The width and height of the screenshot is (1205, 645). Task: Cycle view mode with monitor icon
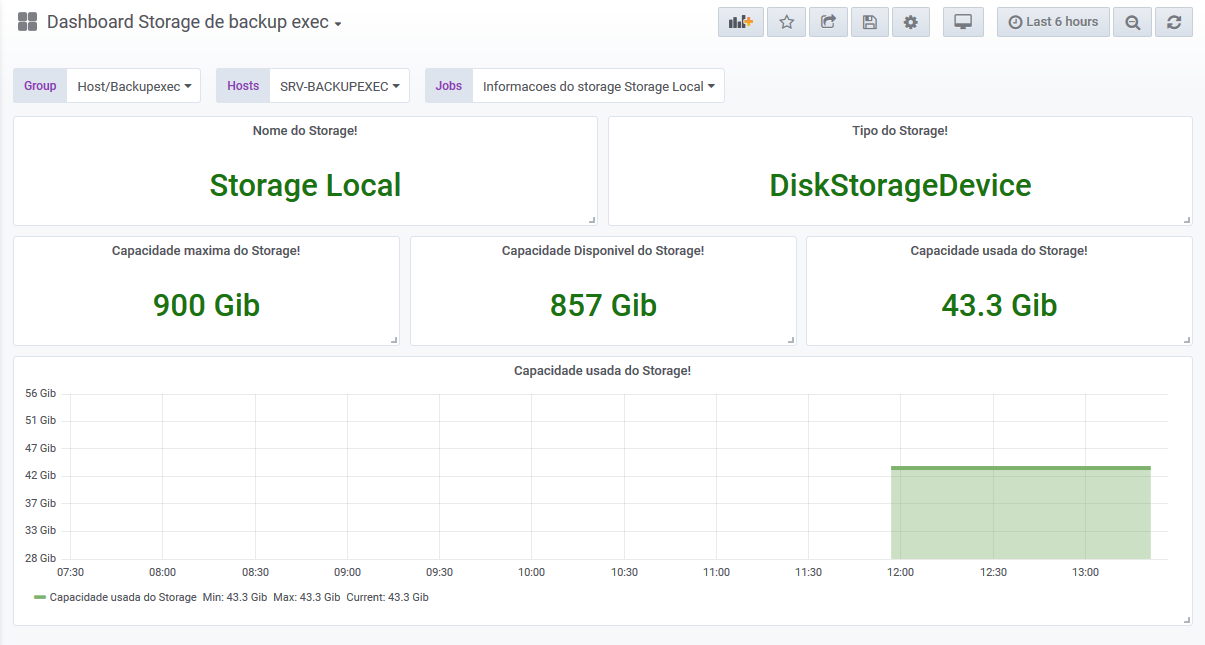(x=963, y=22)
